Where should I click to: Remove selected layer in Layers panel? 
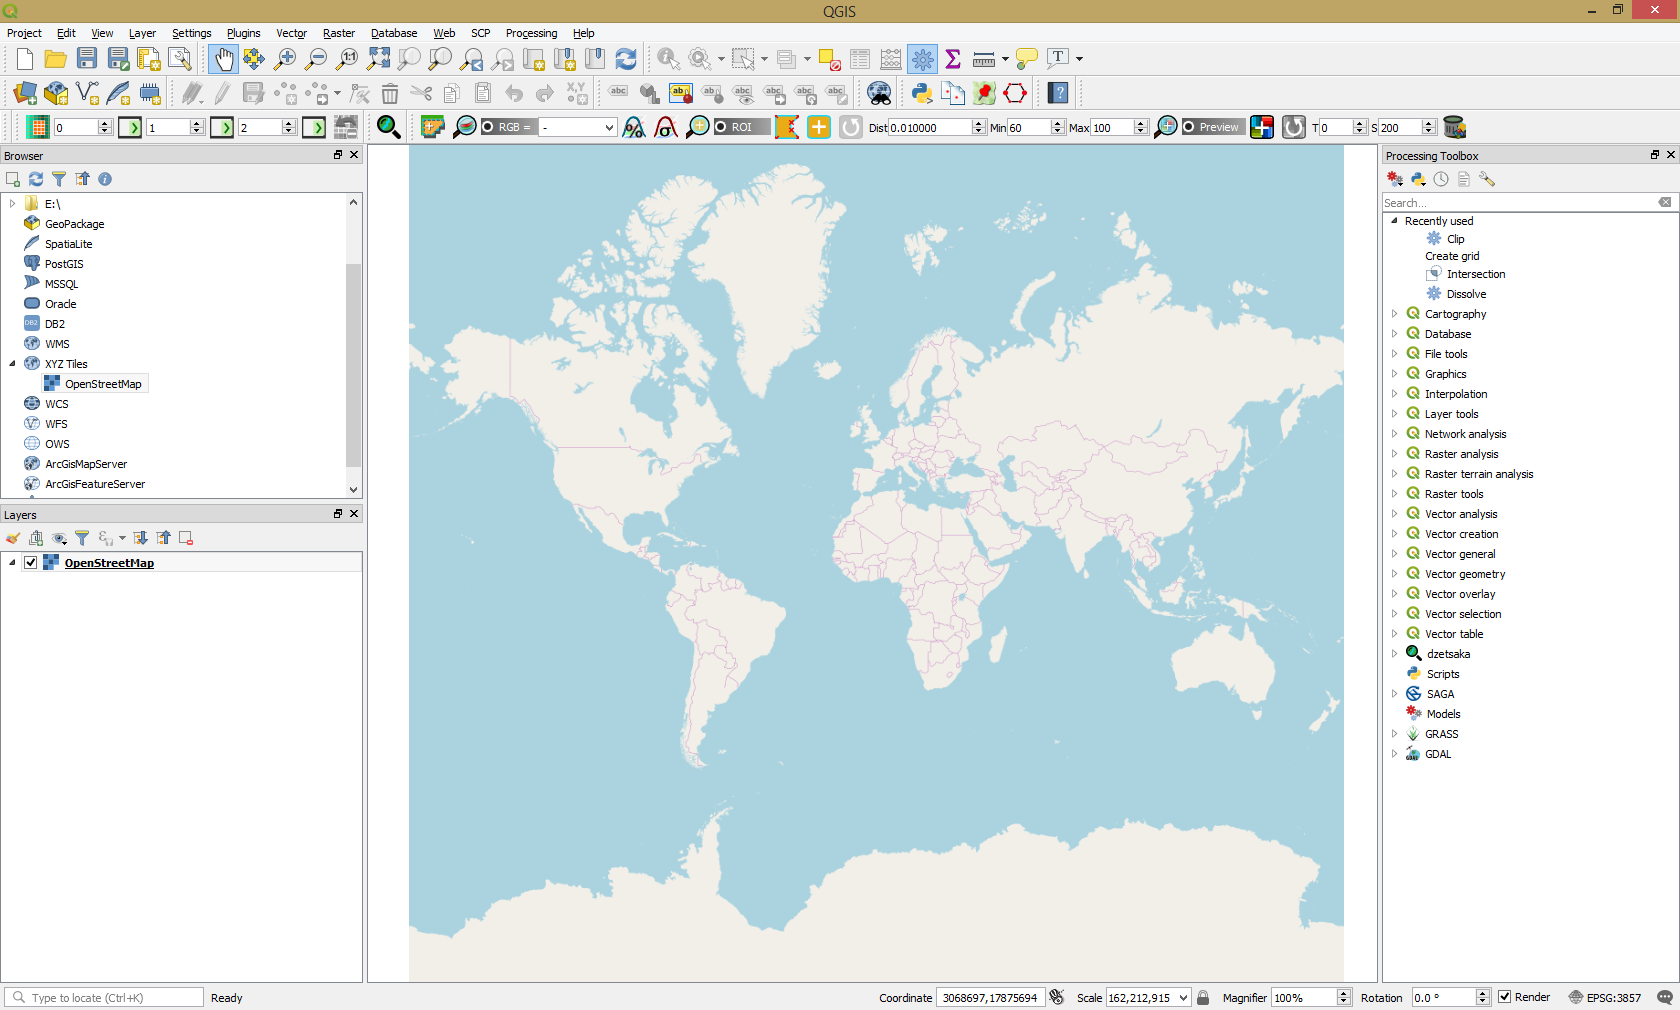pyautogui.click(x=186, y=538)
